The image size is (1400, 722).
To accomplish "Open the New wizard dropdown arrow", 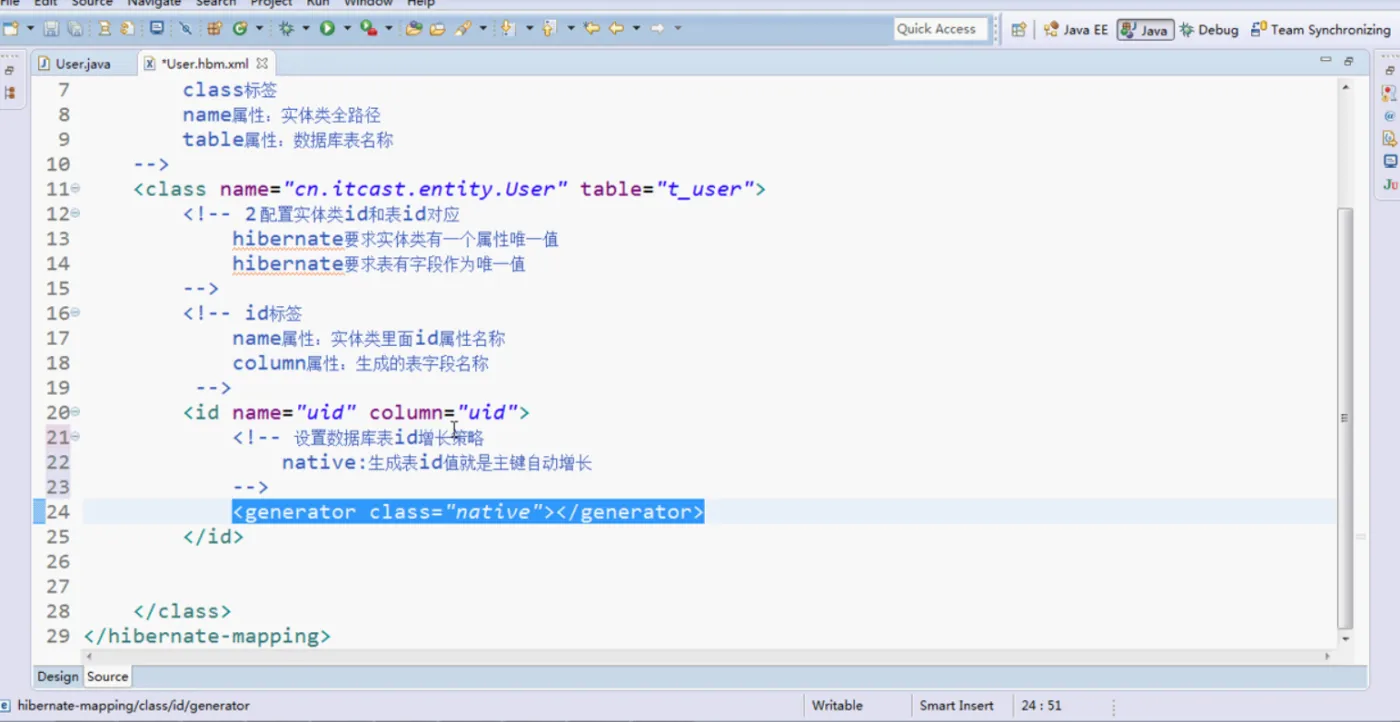I will click(30, 29).
